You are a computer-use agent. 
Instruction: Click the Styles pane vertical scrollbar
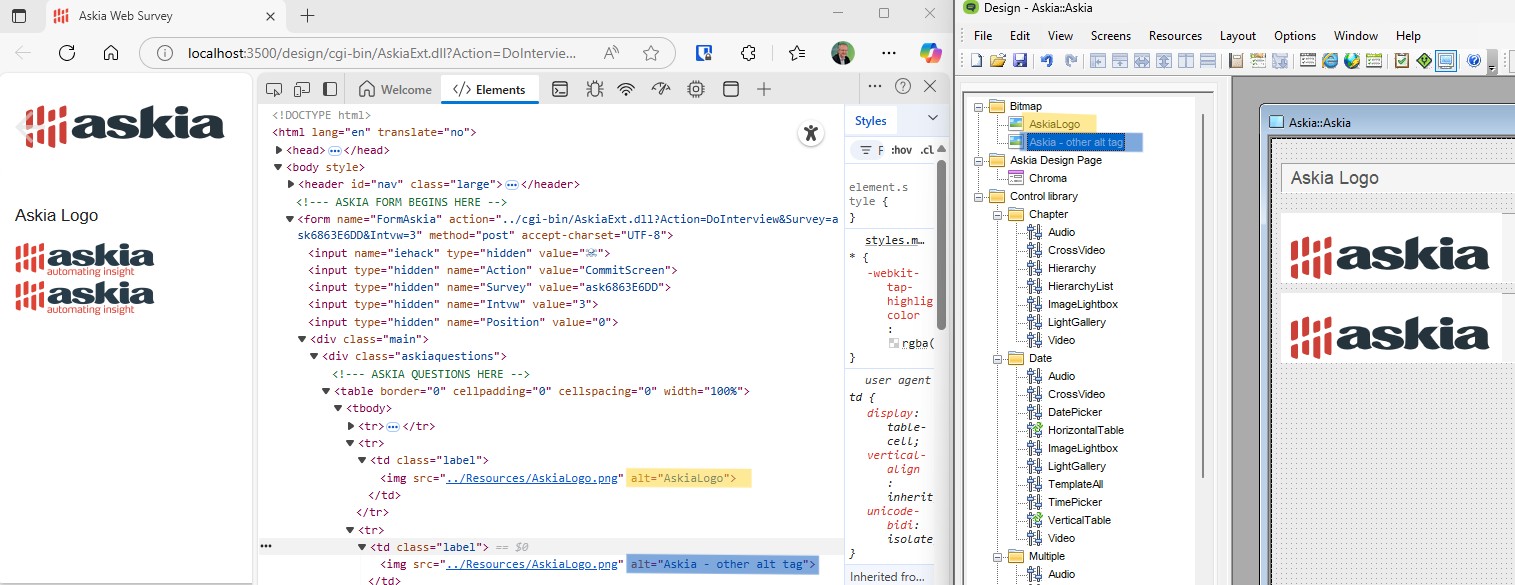pos(941,245)
